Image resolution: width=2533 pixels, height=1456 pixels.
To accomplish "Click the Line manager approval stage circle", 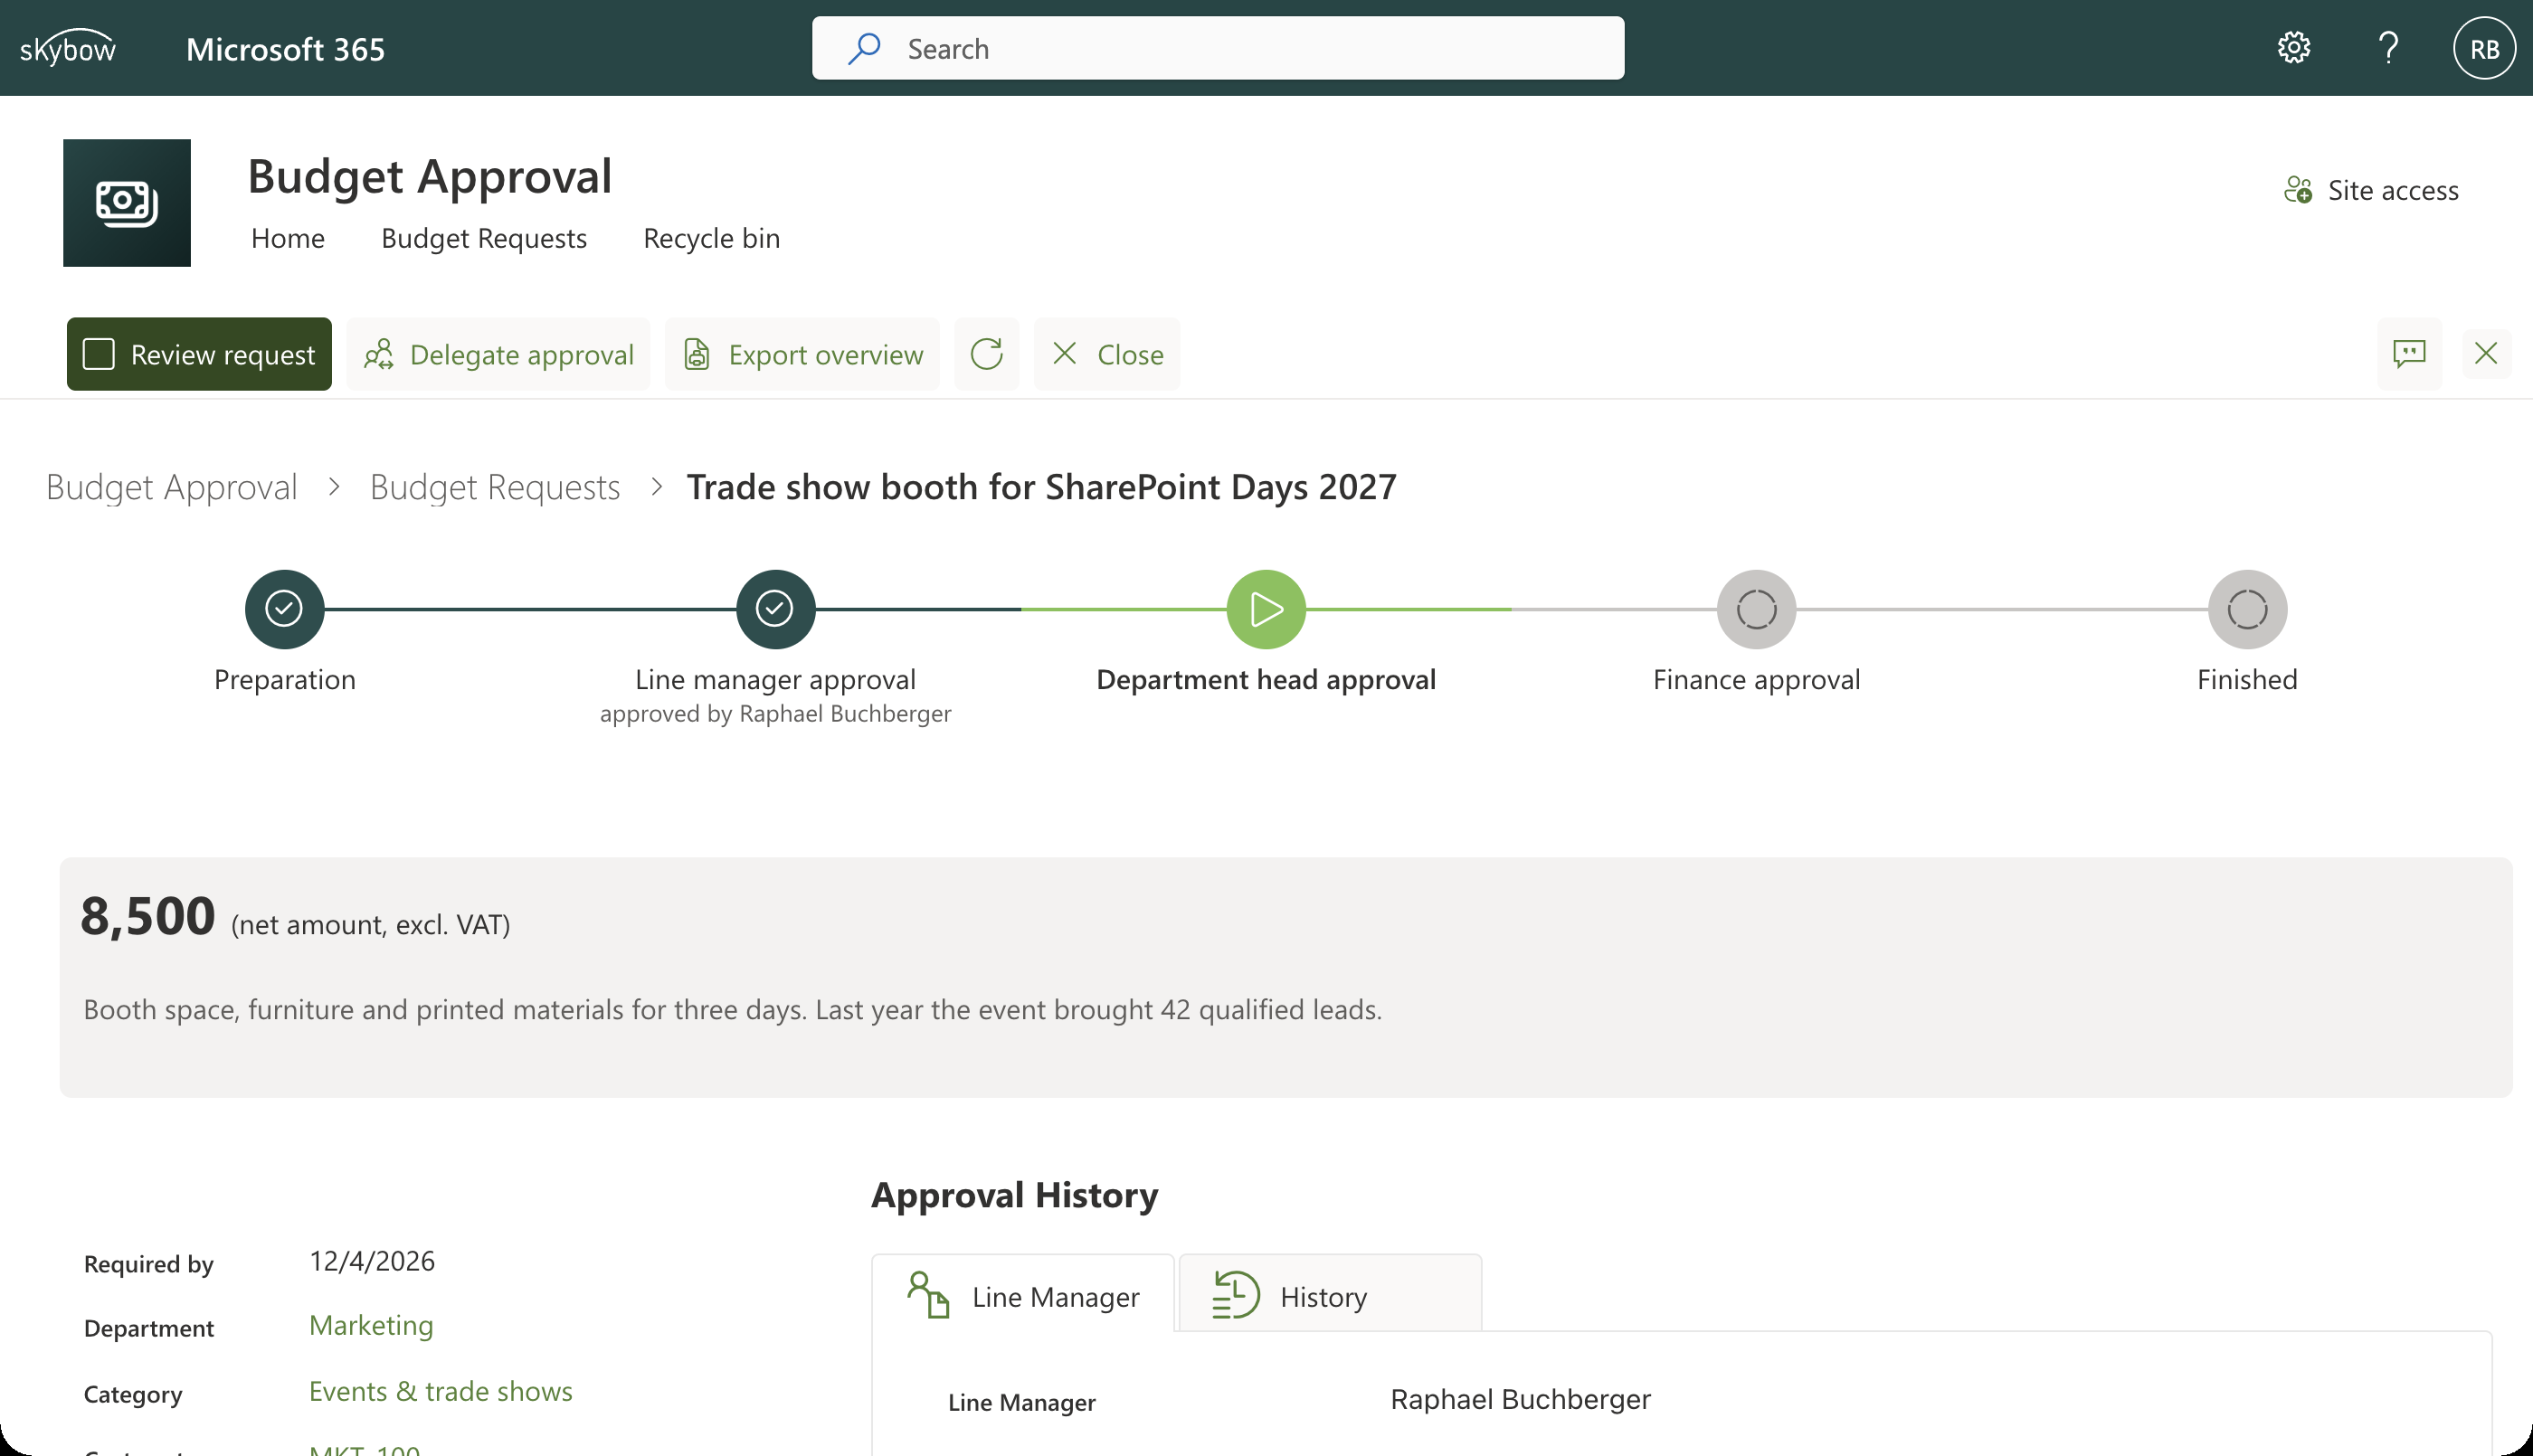I will pos(775,609).
